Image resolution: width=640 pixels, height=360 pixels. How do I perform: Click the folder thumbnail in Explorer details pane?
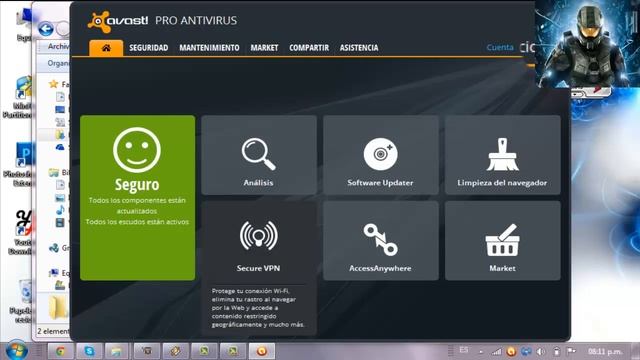pyautogui.click(x=58, y=307)
